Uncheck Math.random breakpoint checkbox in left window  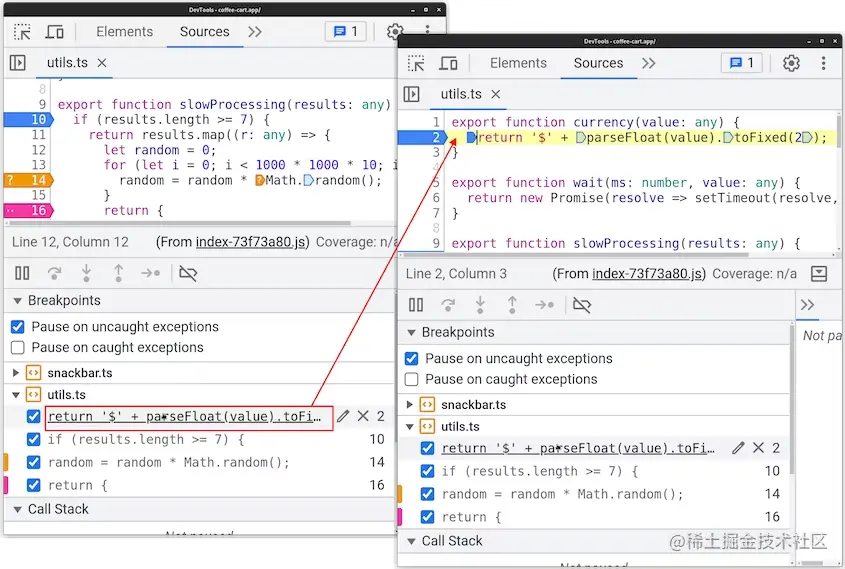(33, 462)
